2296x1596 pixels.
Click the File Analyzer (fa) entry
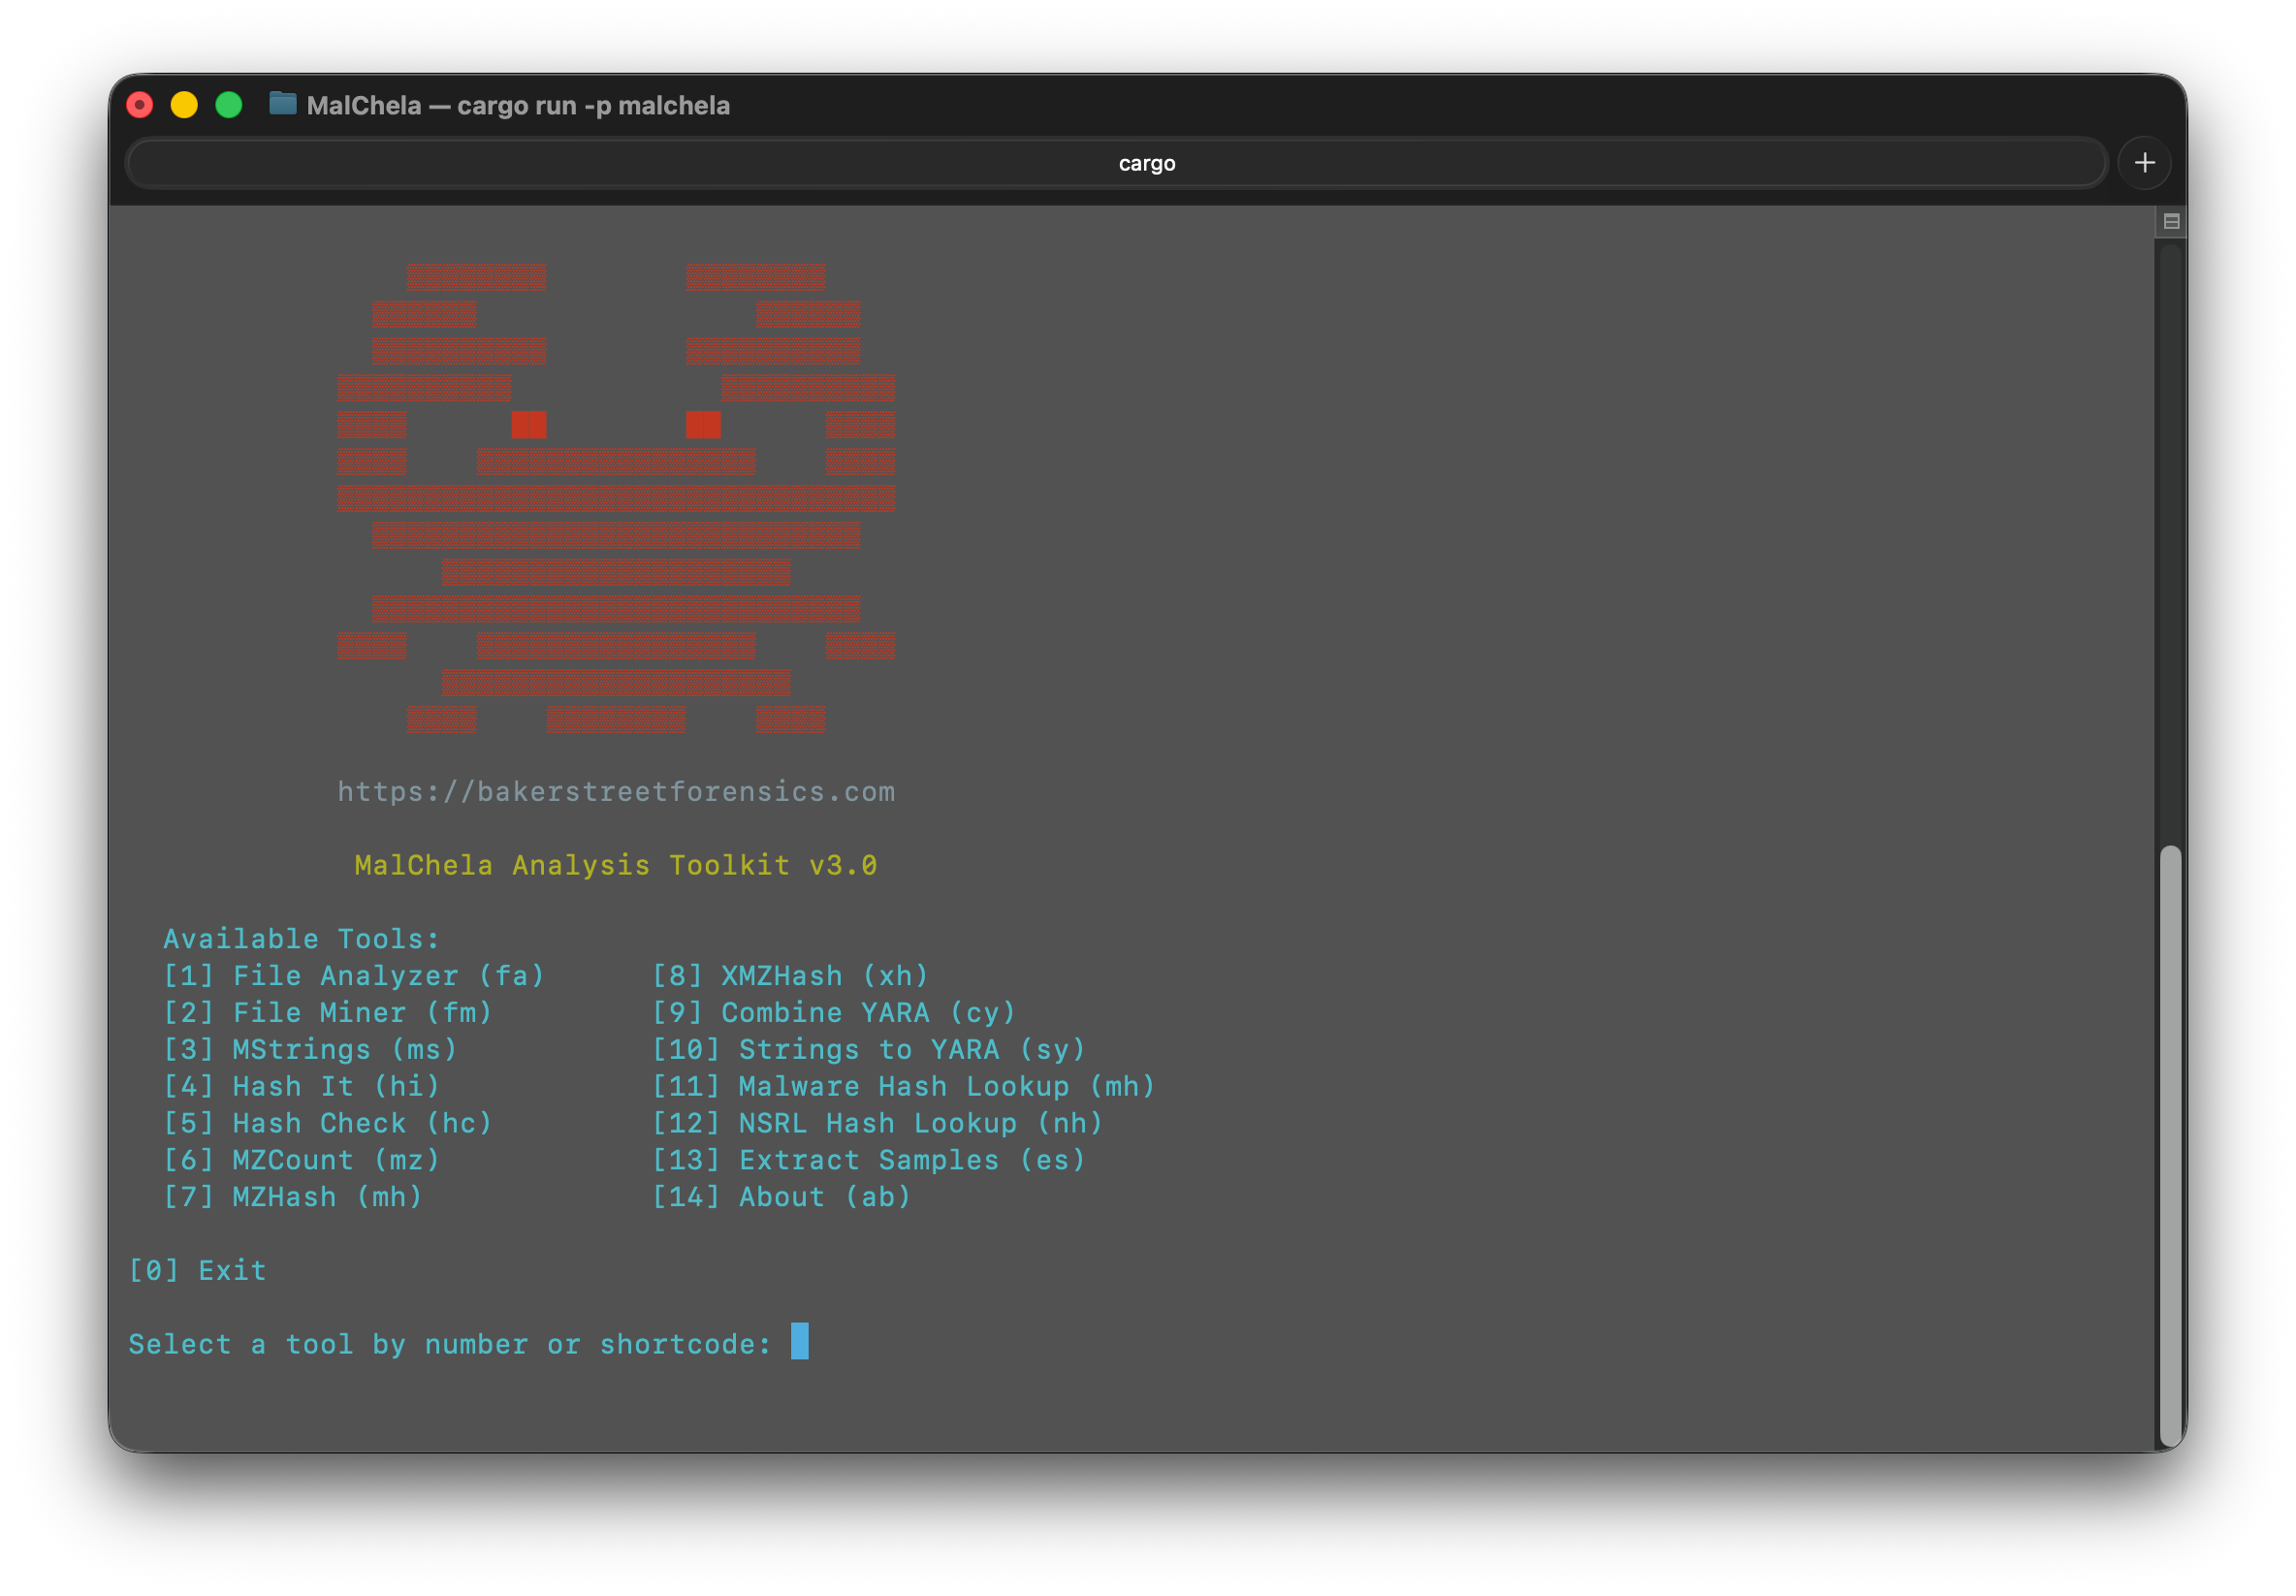pyautogui.click(x=354, y=976)
